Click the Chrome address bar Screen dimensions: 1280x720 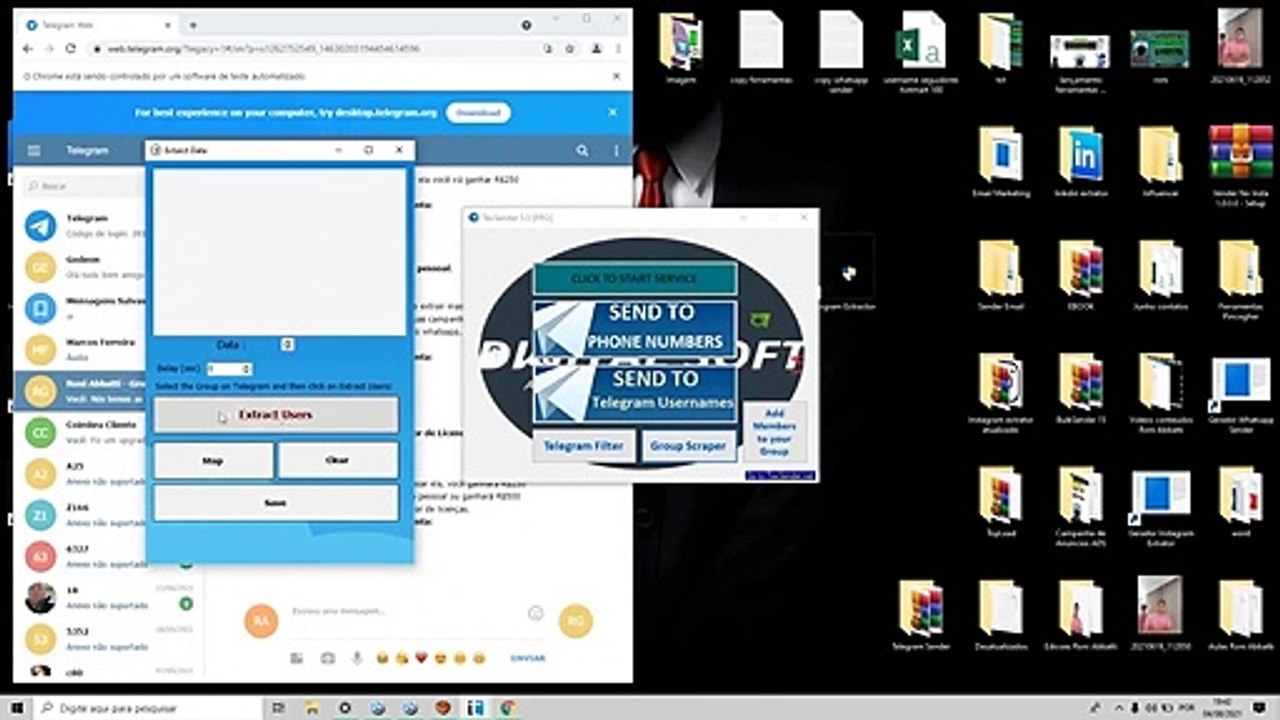pos(312,48)
